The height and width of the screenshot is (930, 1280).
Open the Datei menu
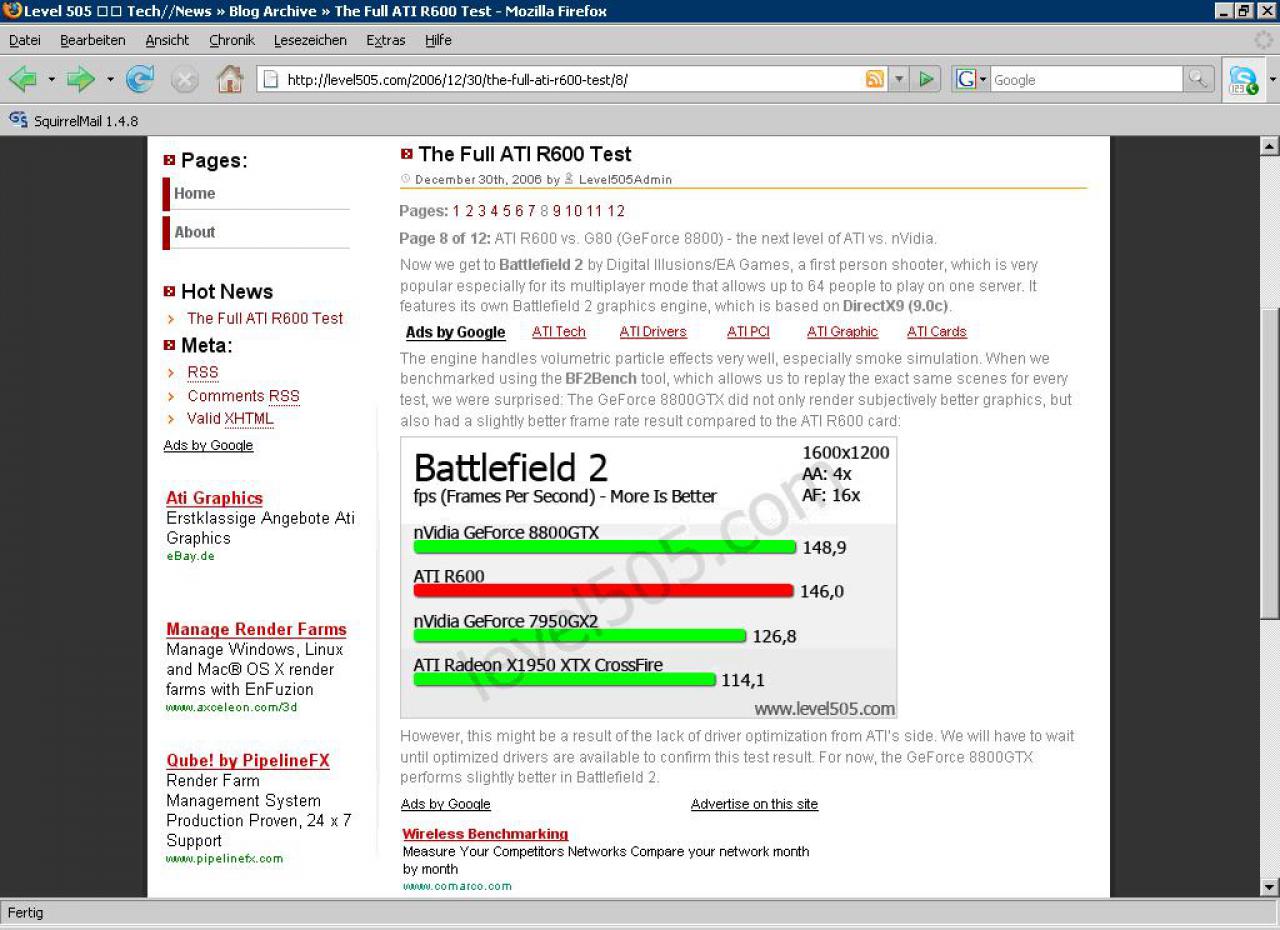[x=24, y=40]
